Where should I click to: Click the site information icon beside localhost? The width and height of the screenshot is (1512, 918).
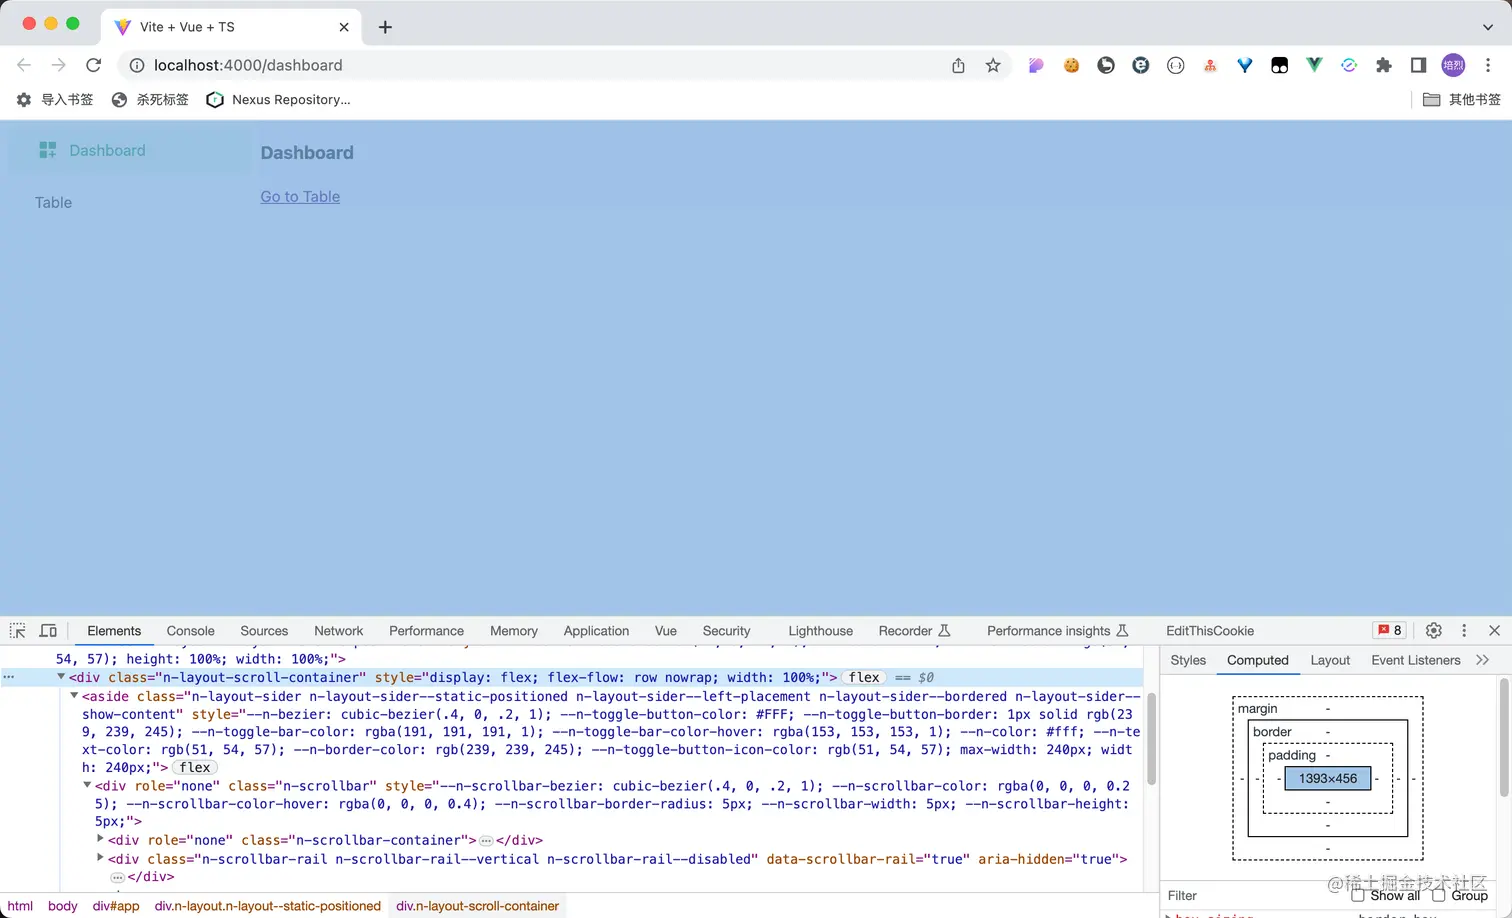(x=137, y=65)
